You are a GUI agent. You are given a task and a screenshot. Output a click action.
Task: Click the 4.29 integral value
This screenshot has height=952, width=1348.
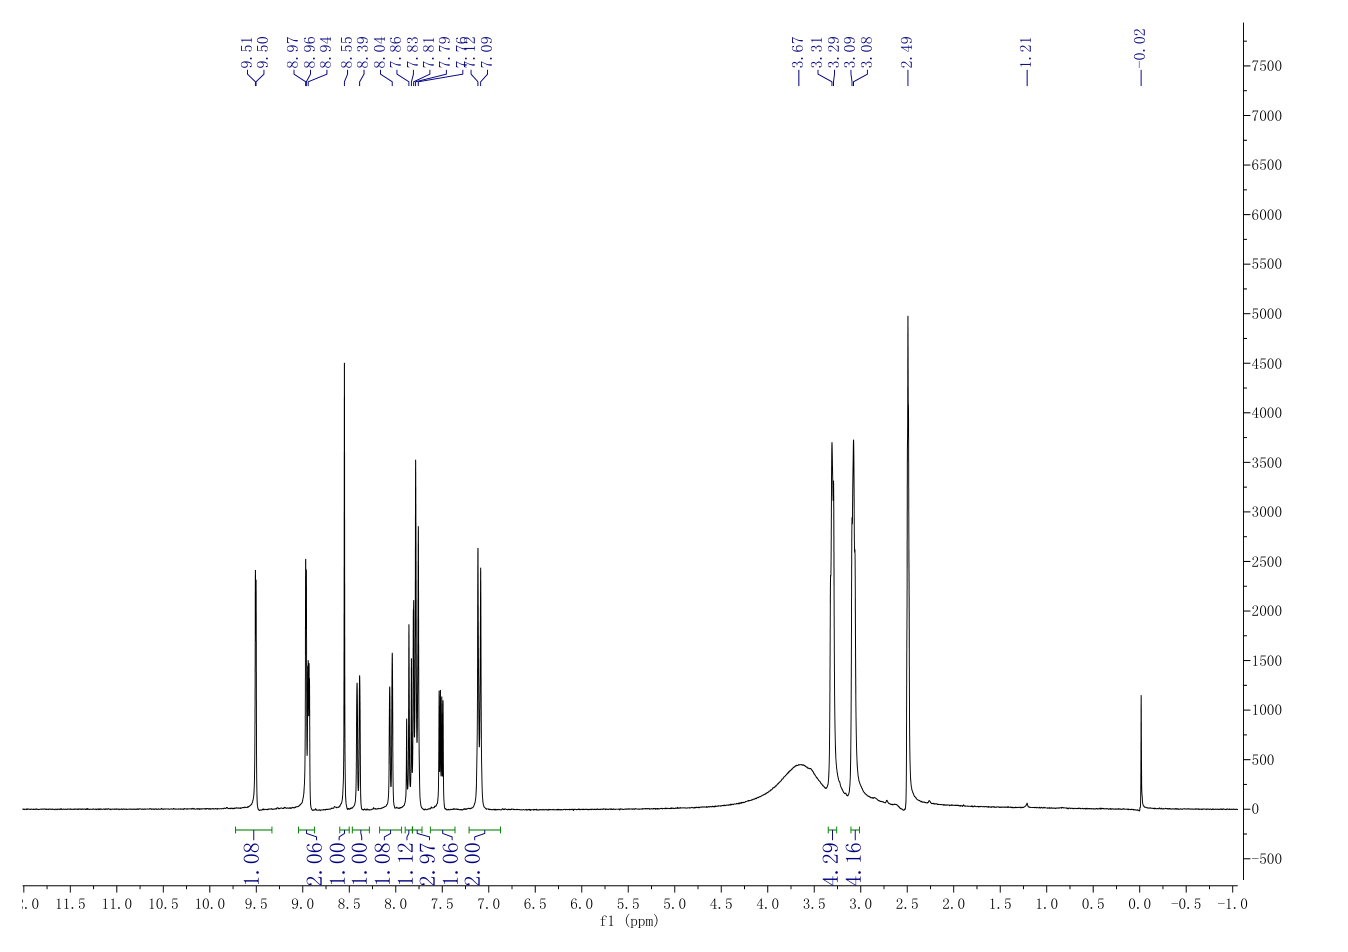[830, 865]
